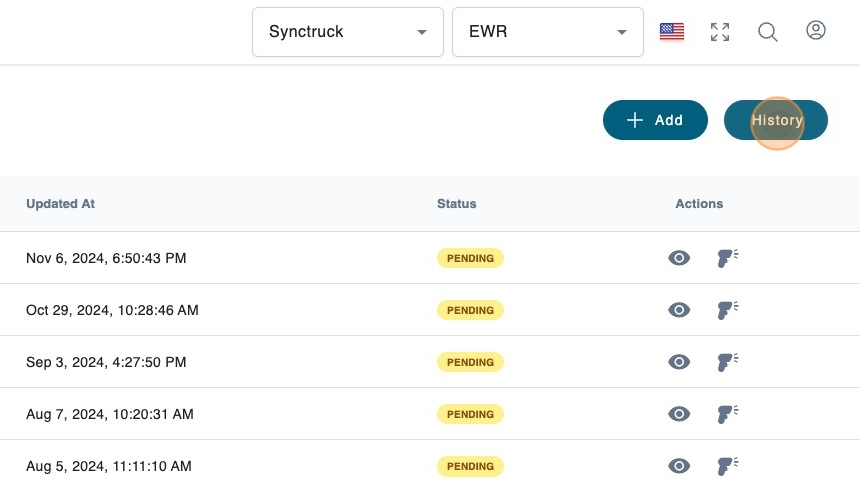Open the search magnifier icon

[x=767, y=32]
